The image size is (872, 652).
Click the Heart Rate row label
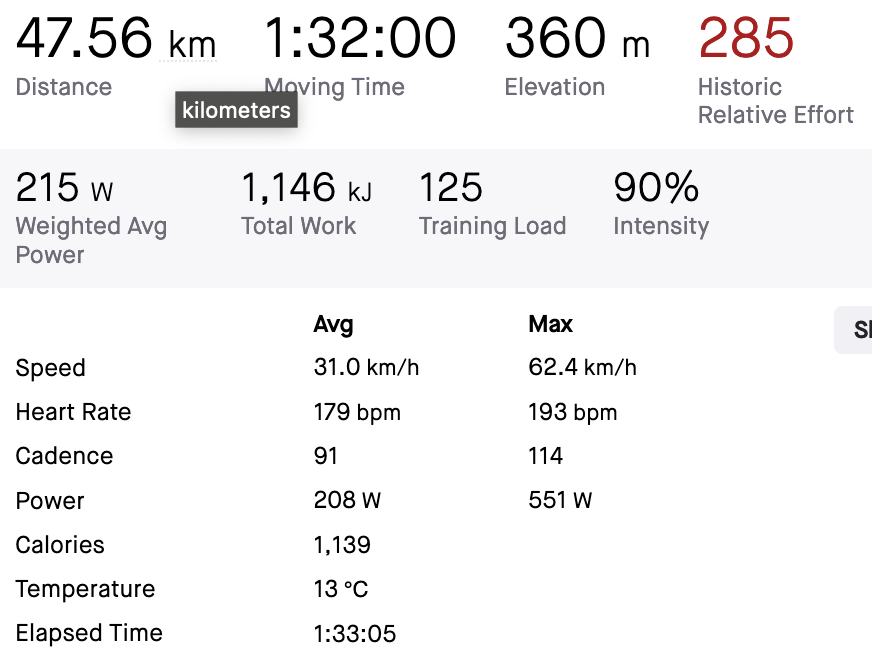pyautogui.click(x=73, y=412)
